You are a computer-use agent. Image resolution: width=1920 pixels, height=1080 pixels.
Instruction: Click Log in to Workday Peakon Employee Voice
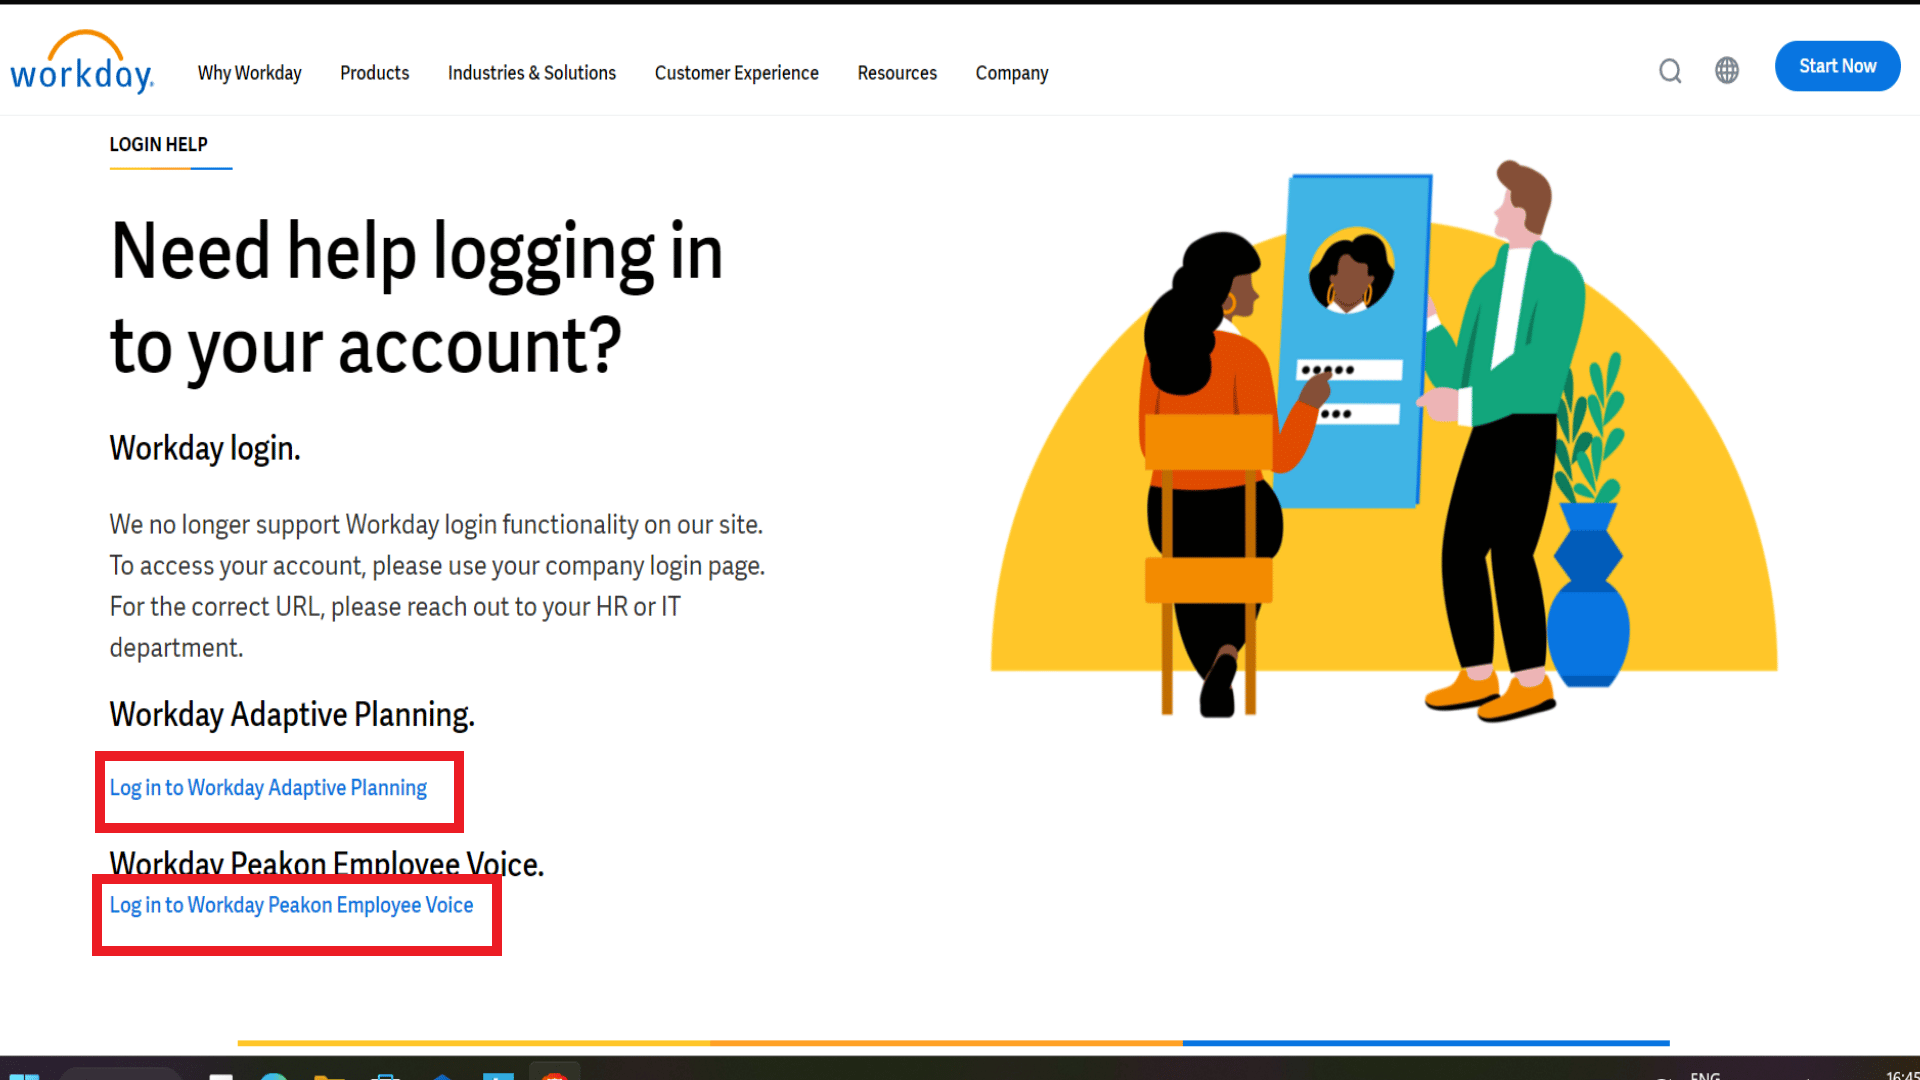(x=291, y=905)
